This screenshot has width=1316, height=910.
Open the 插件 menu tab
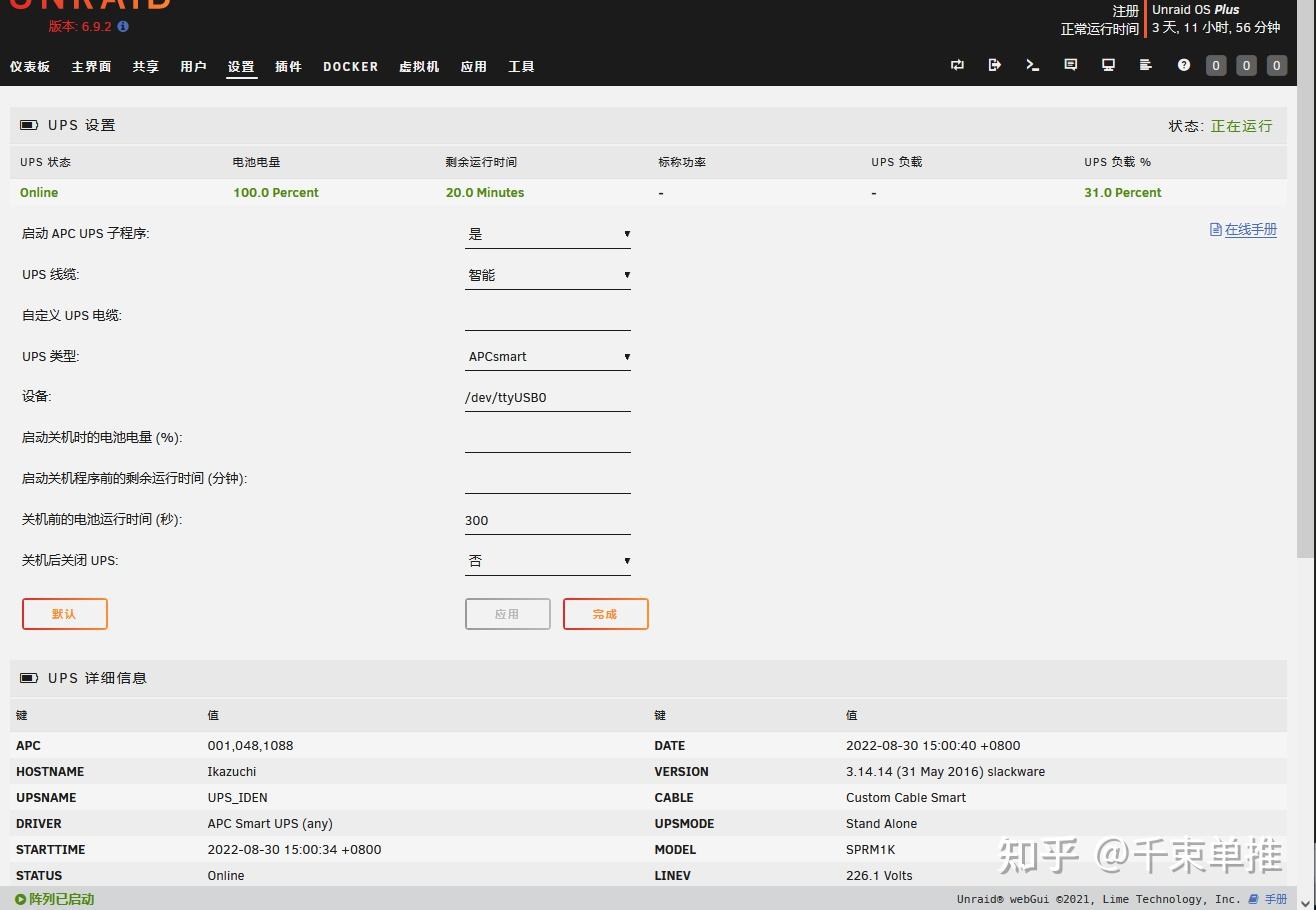pyautogui.click(x=288, y=66)
